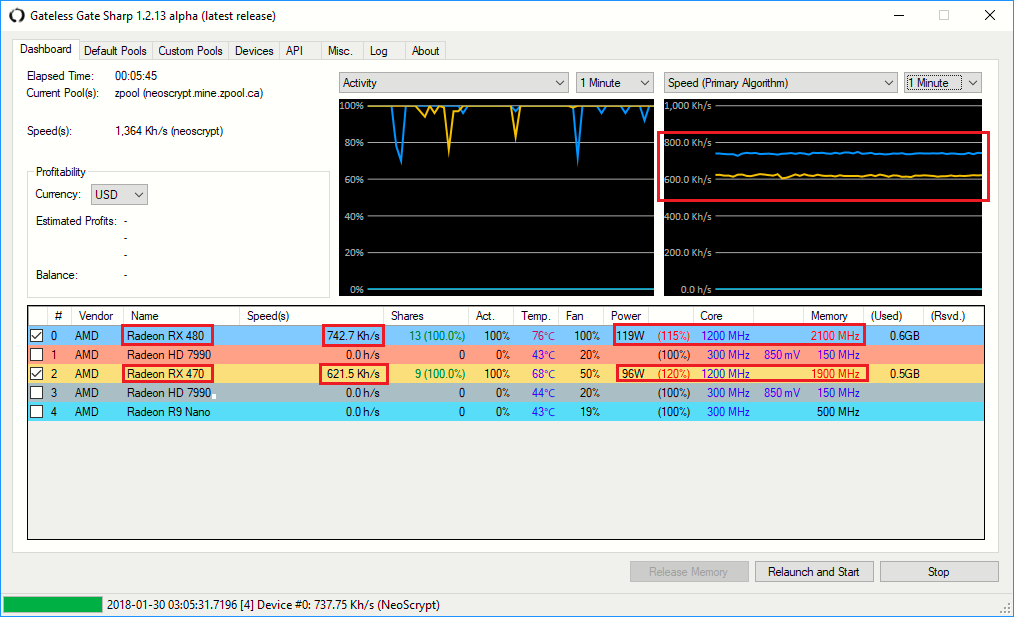The image size is (1014, 617).
Task: Click the 742.7 Kh/s speed value
Action: click(x=353, y=336)
